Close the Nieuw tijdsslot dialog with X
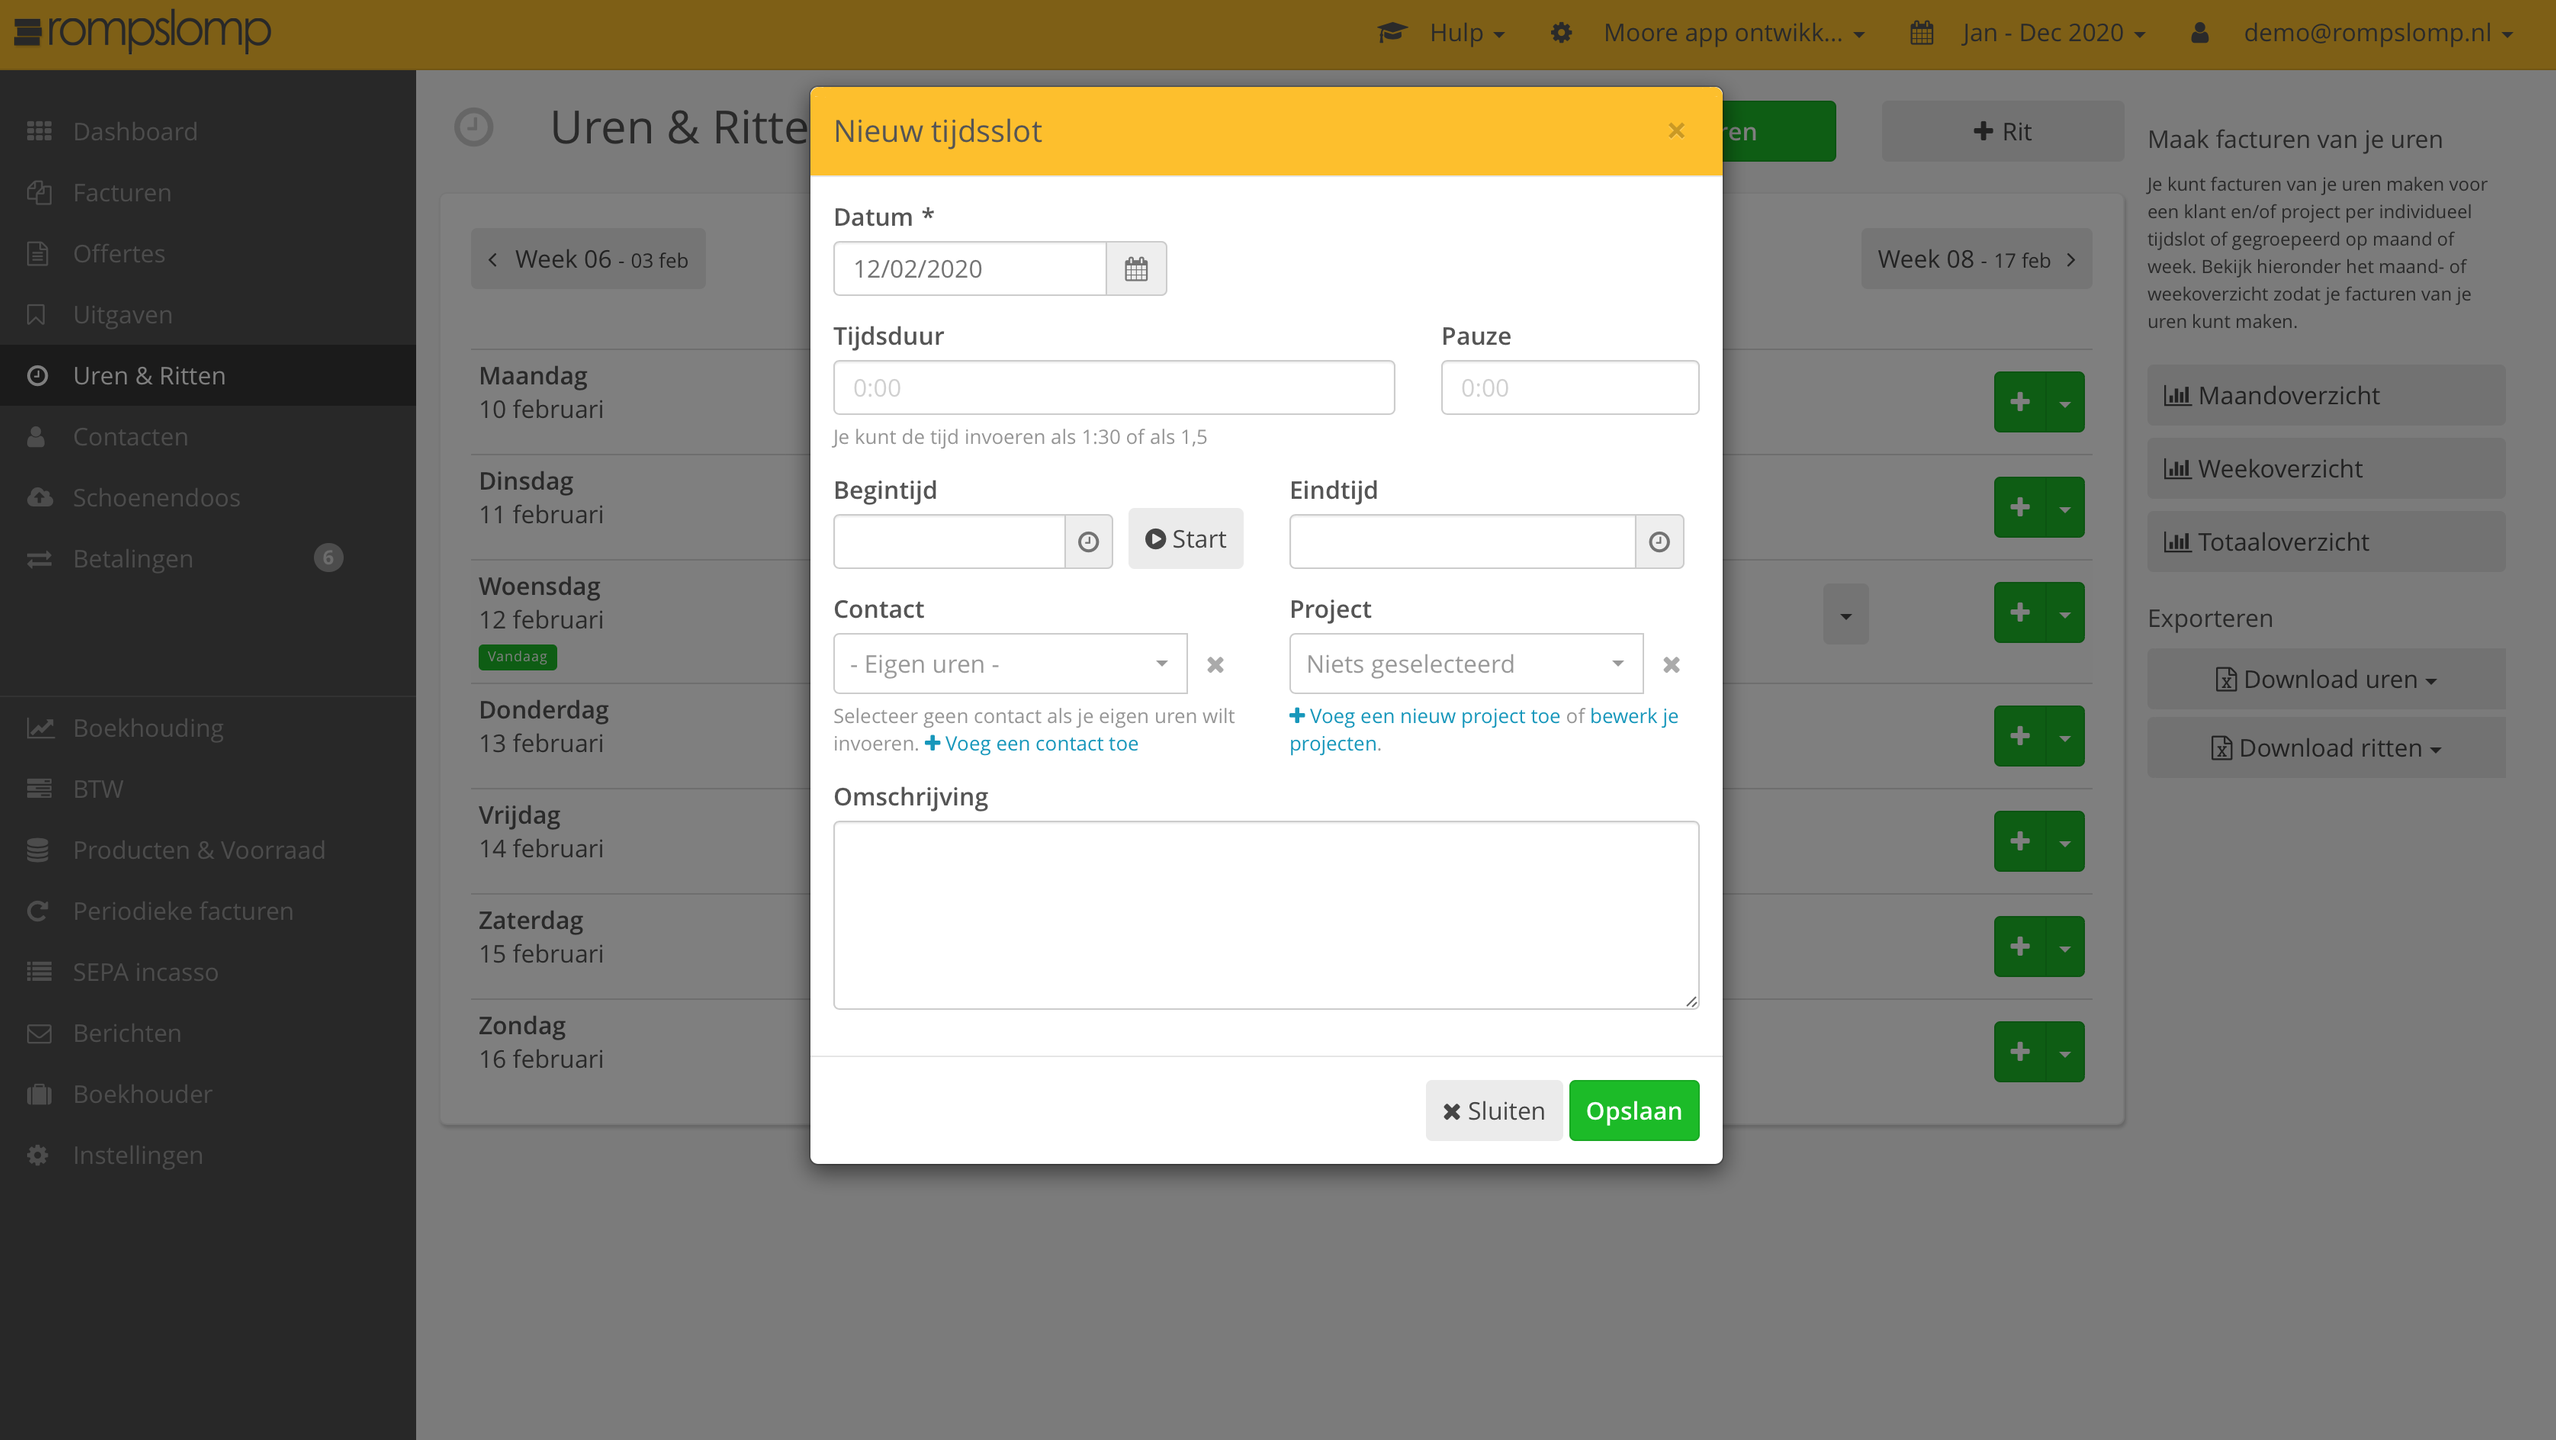The height and width of the screenshot is (1440, 2556). (x=1676, y=131)
